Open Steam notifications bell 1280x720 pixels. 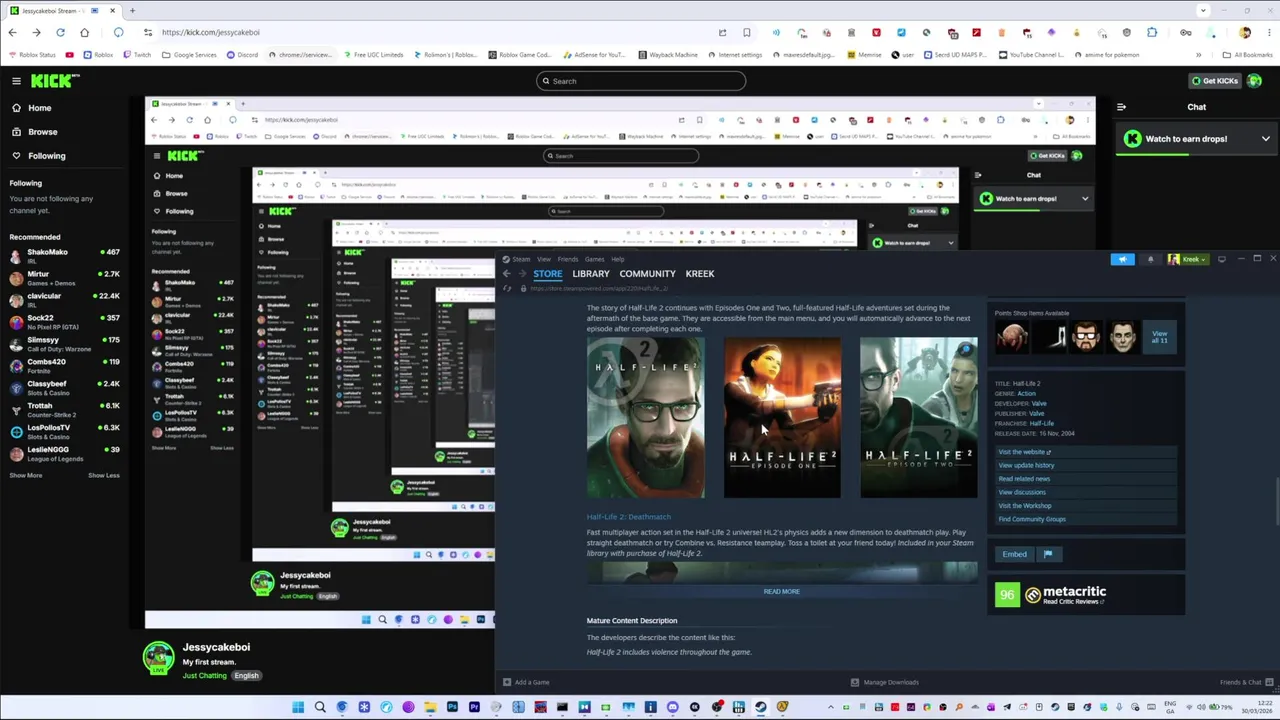1150,259
